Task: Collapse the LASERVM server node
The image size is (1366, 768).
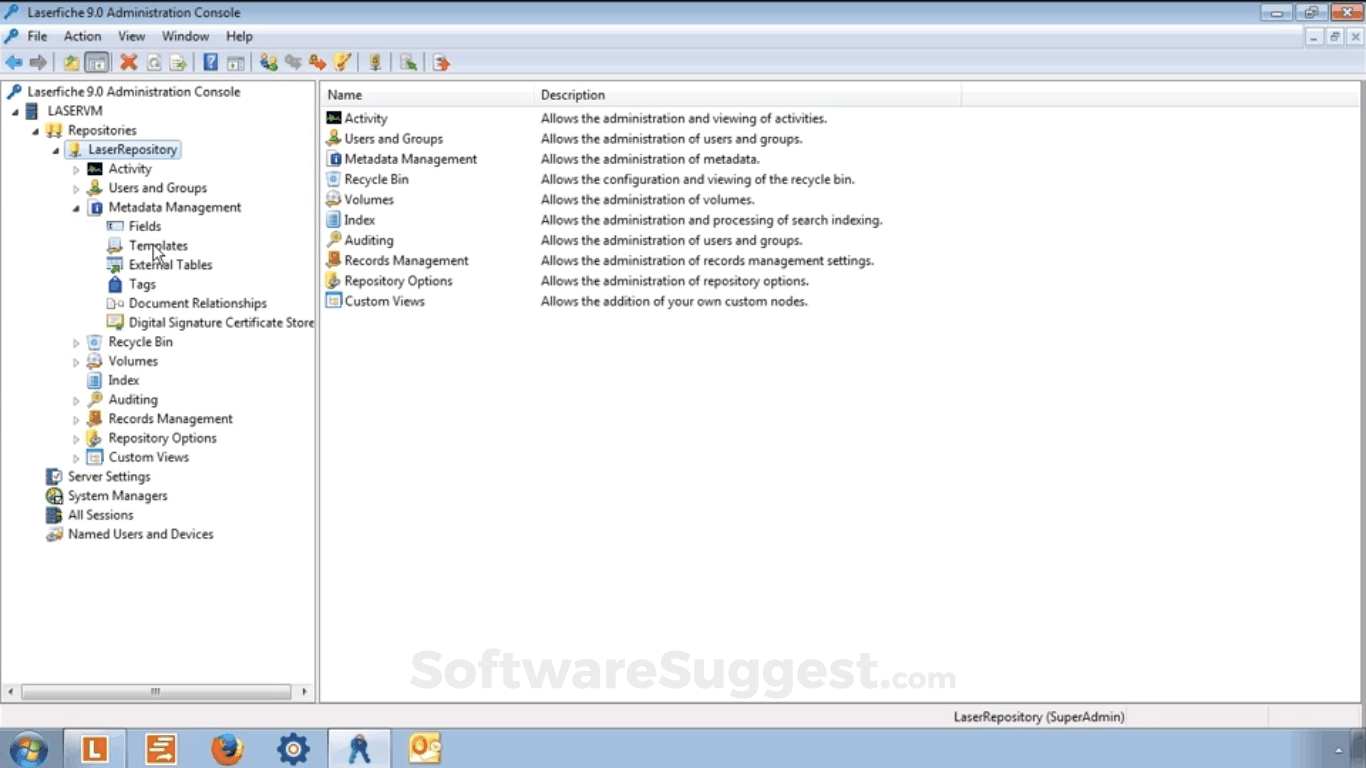Action: tap(16, 112)
